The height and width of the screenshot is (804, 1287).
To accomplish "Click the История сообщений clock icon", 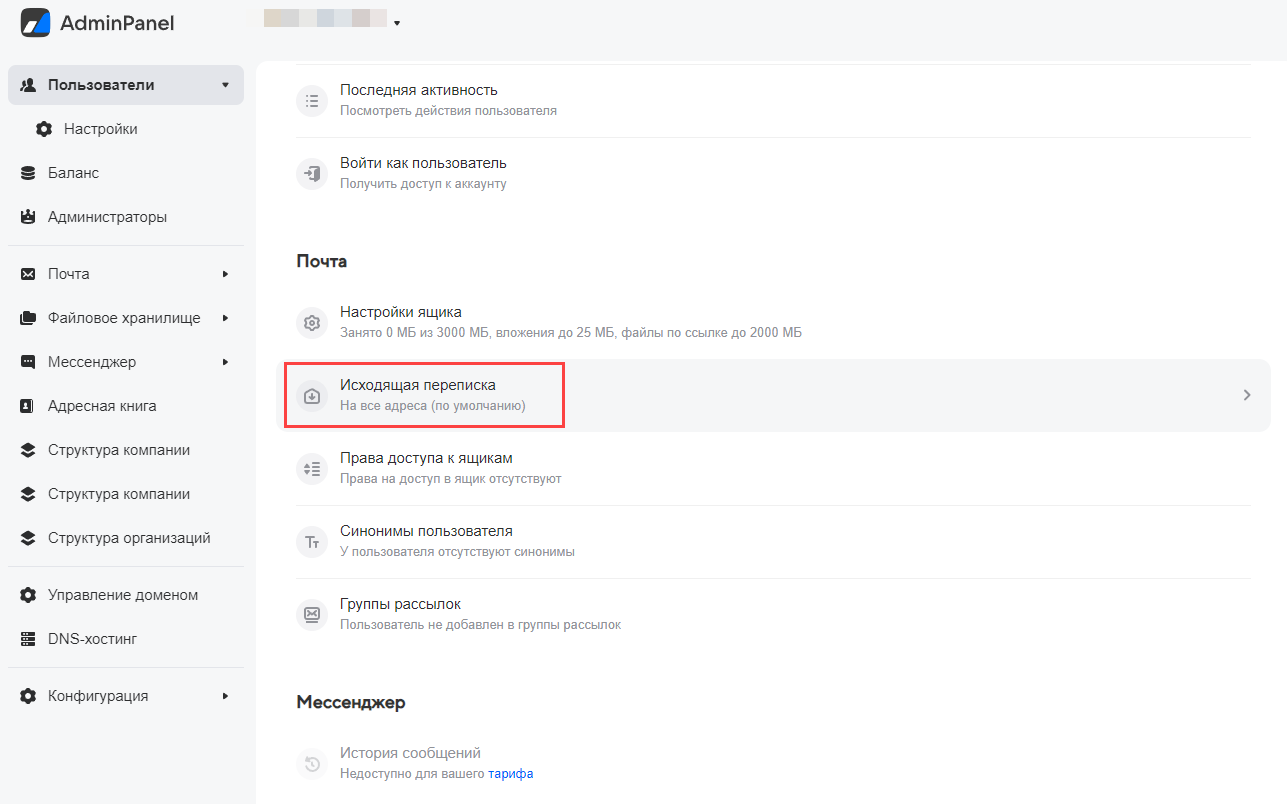I will (x=312, y=763).
